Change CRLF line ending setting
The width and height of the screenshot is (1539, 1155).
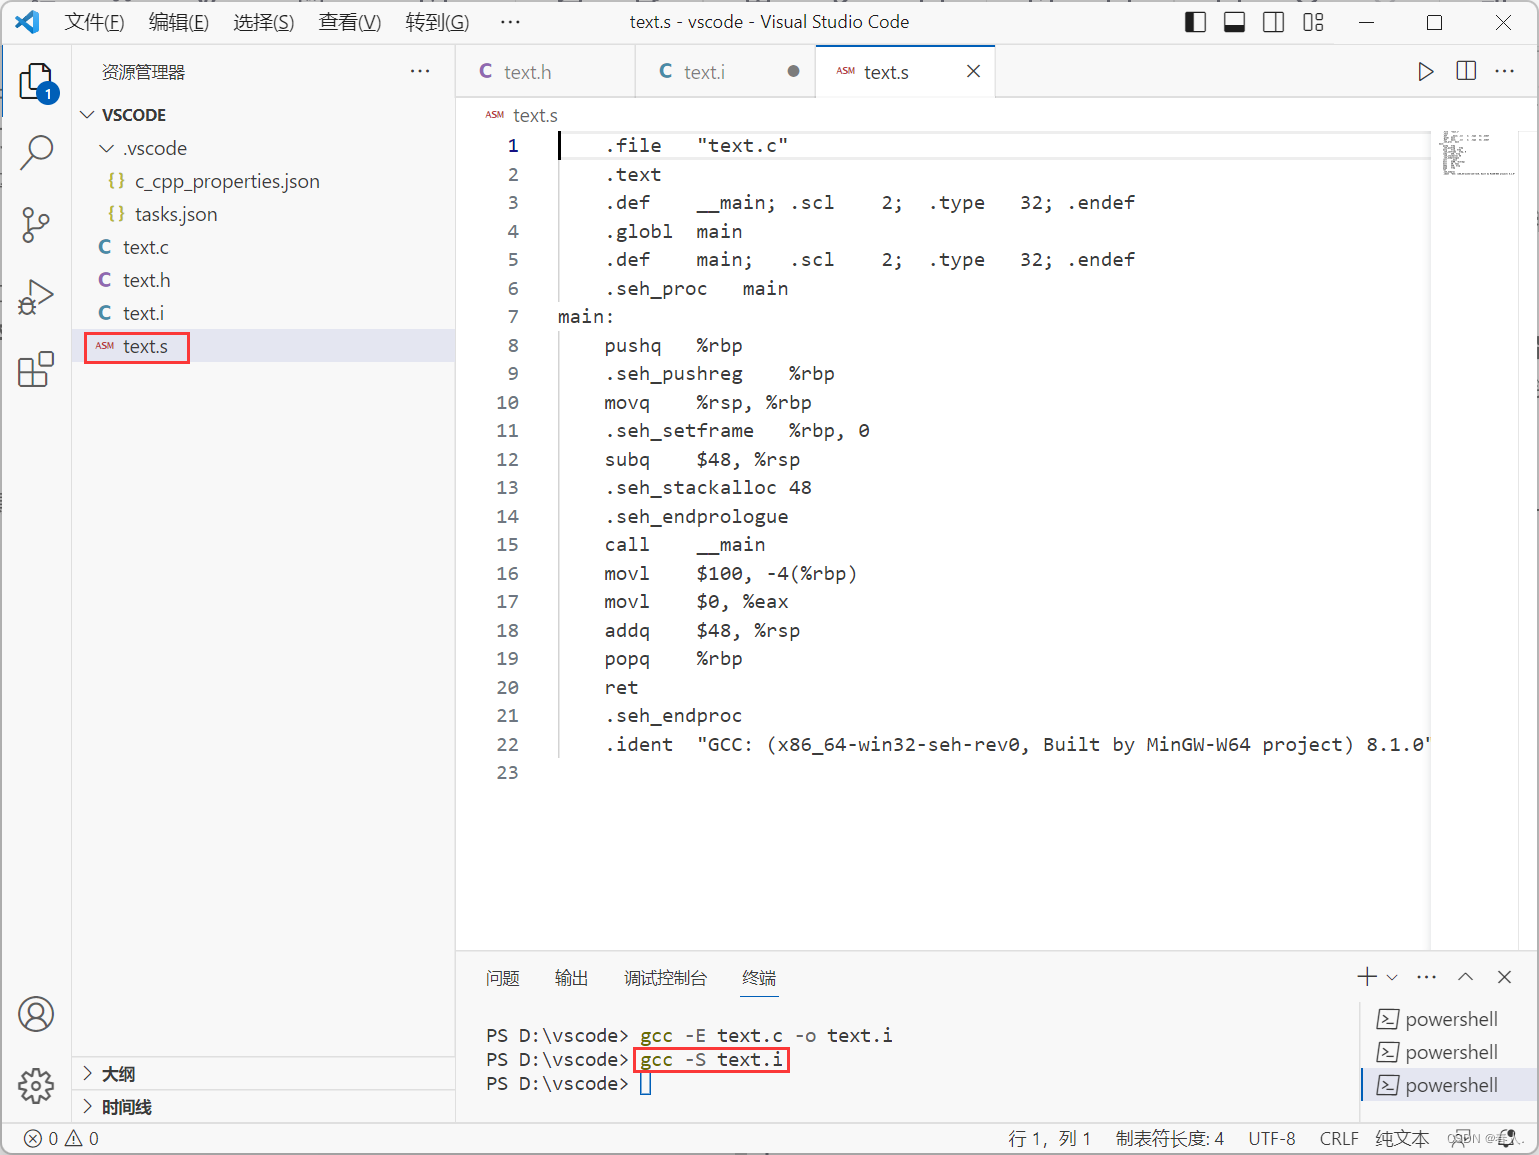coord(1338,1138)
